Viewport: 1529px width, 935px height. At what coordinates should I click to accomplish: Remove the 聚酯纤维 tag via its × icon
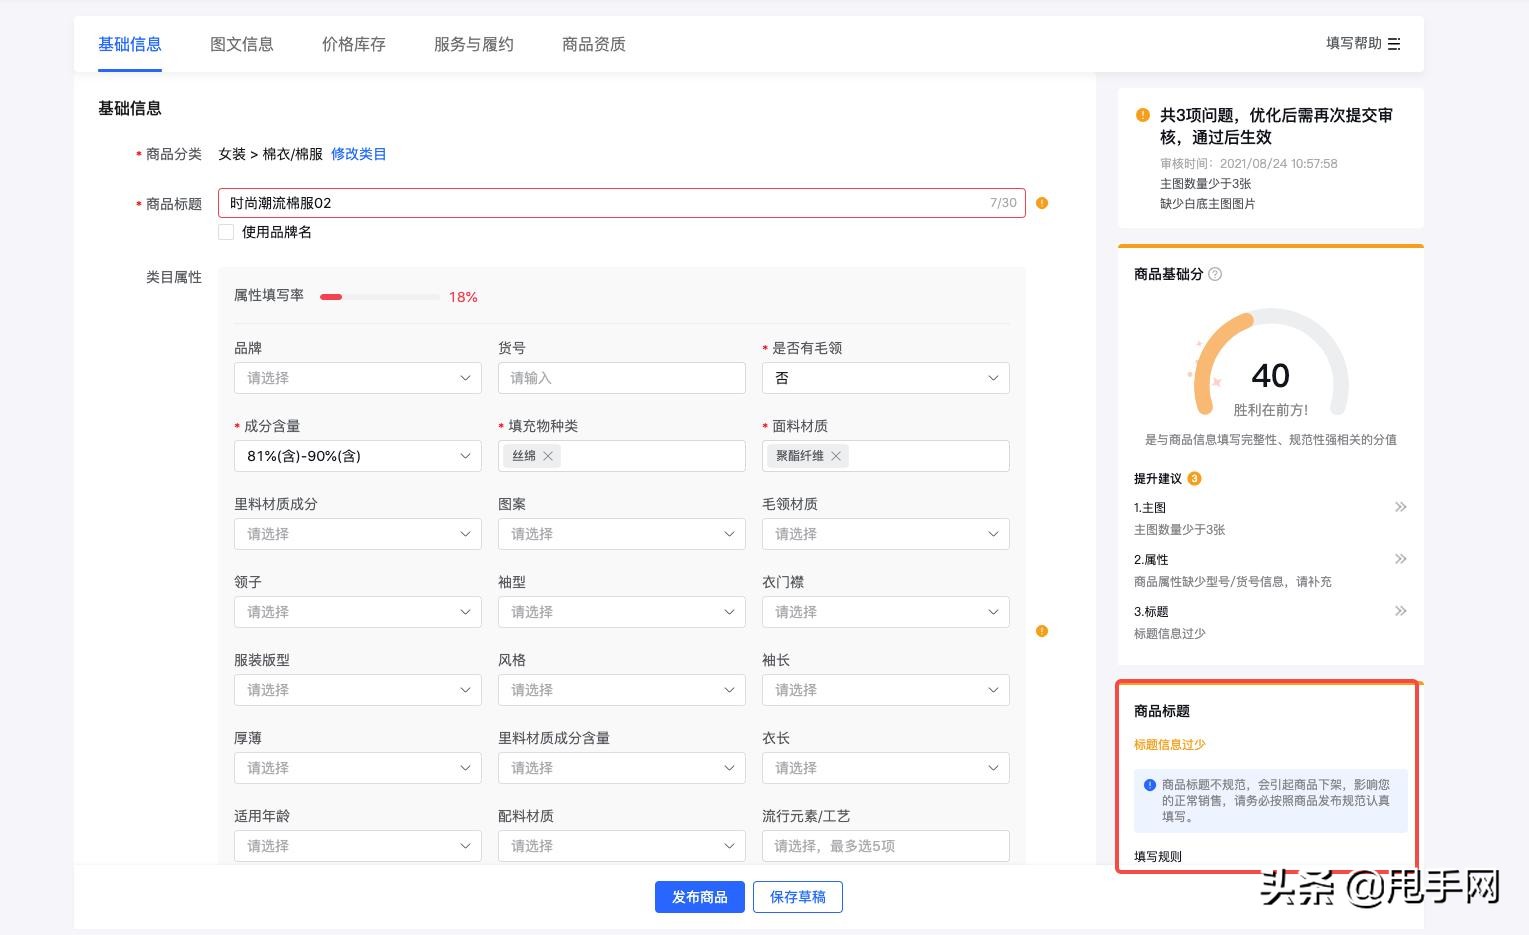[836, 456]
